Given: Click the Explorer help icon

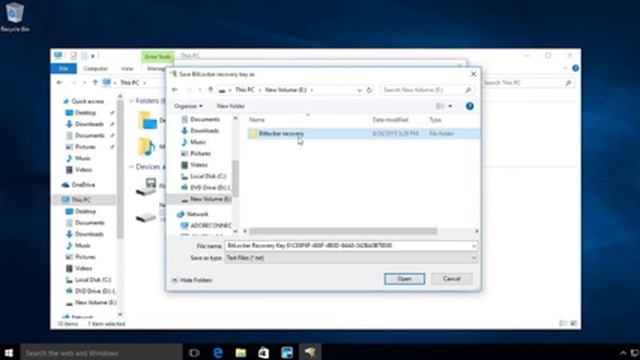Looking at the screenshot, I should tap(575, 69).
